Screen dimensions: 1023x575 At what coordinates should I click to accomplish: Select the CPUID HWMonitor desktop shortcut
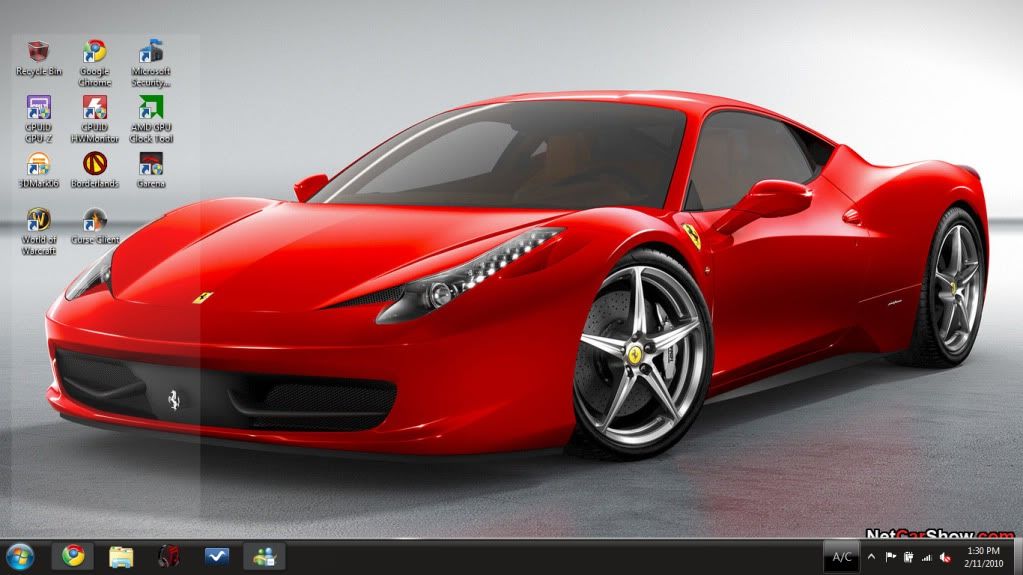tap(95, 119)
